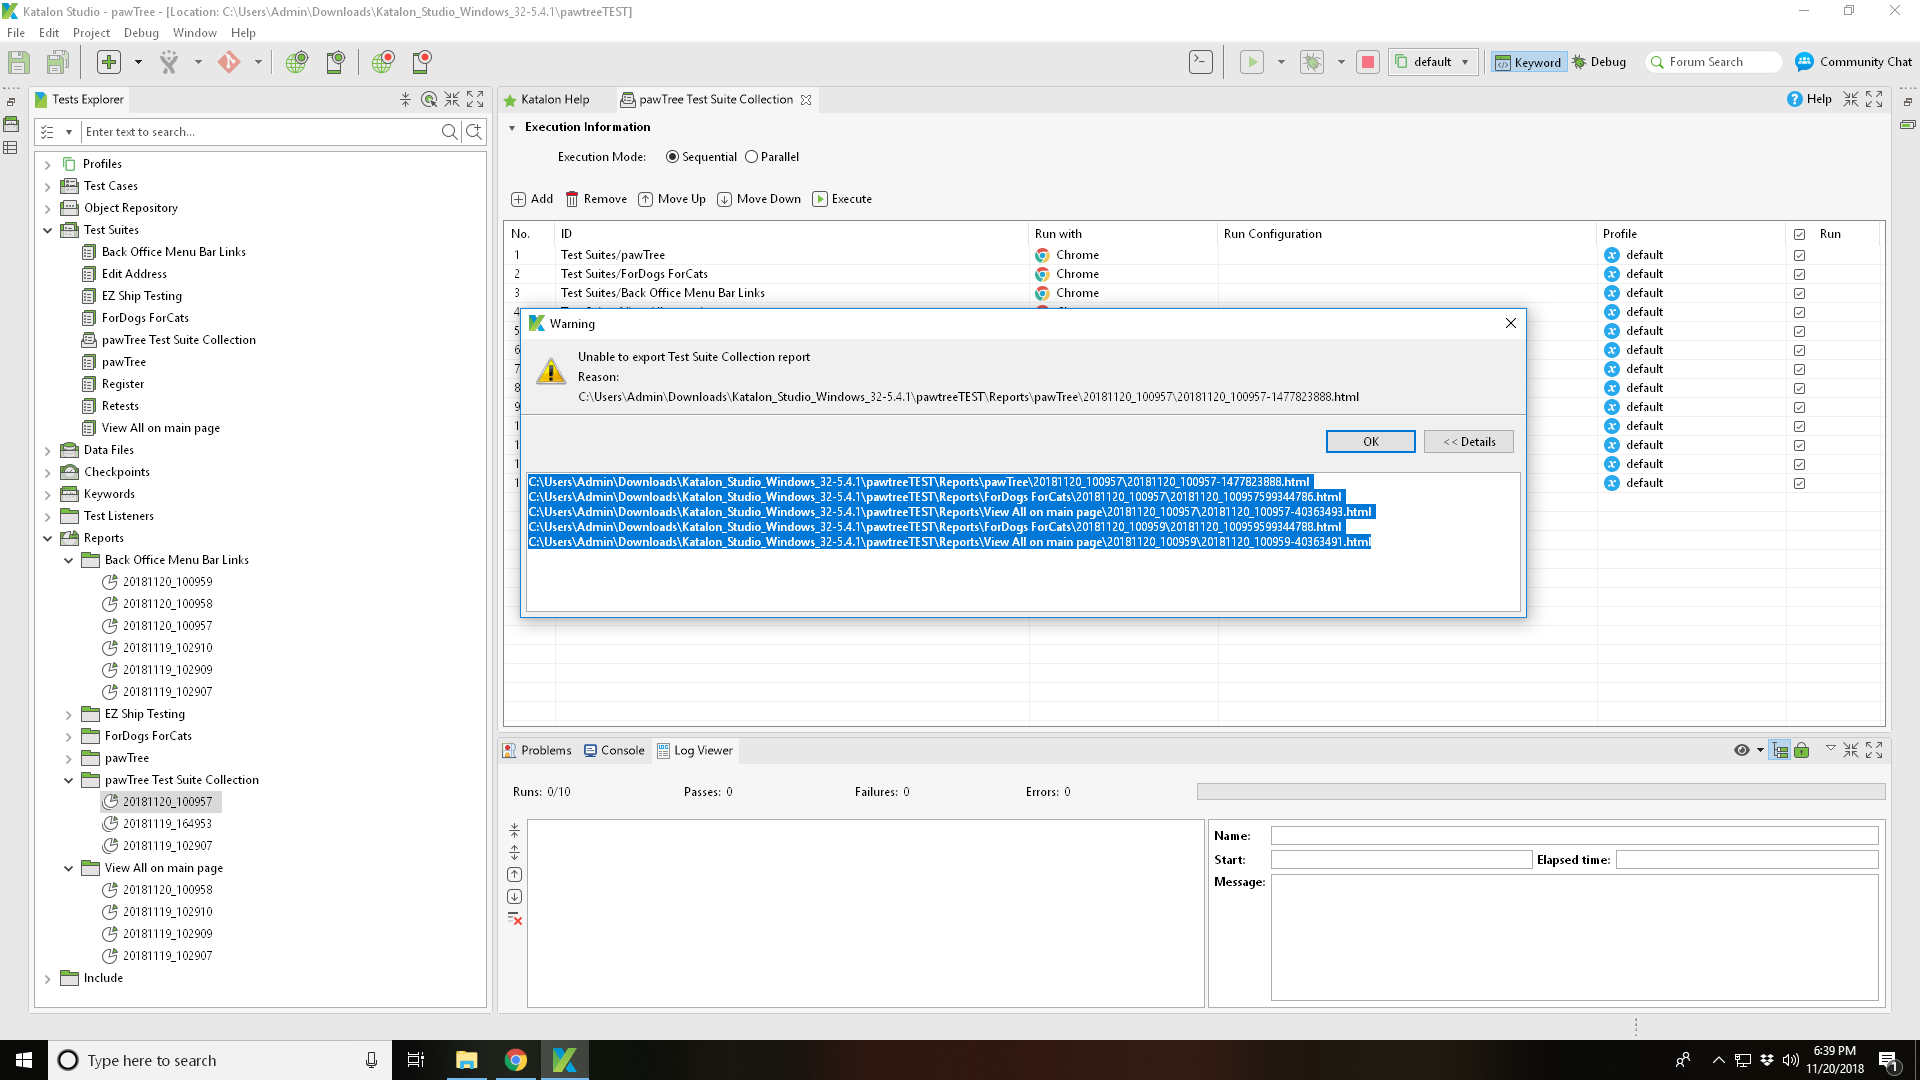
Task: Uncheck Run checkbox for Test Suites/pawTree row
Action: [1799, 255]
